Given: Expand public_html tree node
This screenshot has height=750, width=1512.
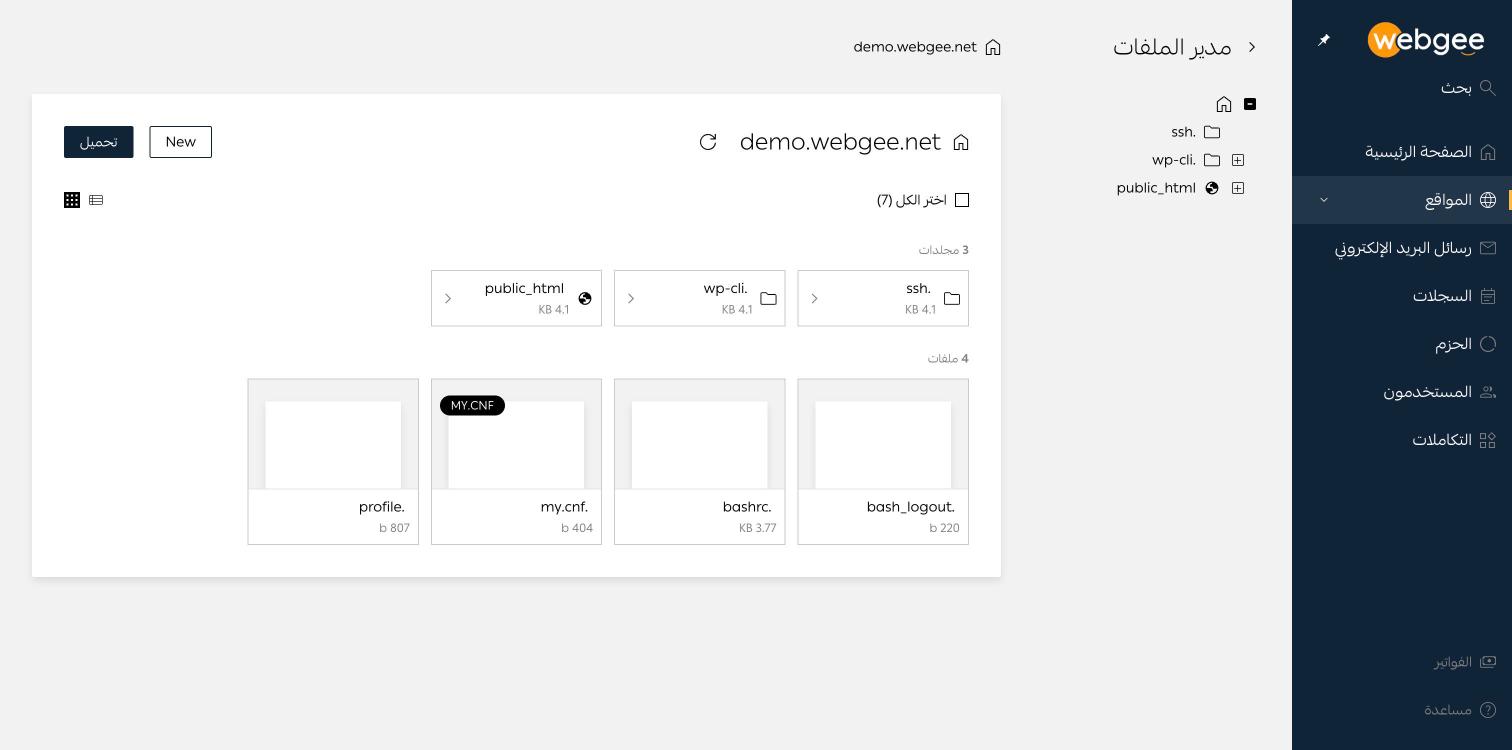Looking at the screenshot, I should click(x=1238, y=188).
